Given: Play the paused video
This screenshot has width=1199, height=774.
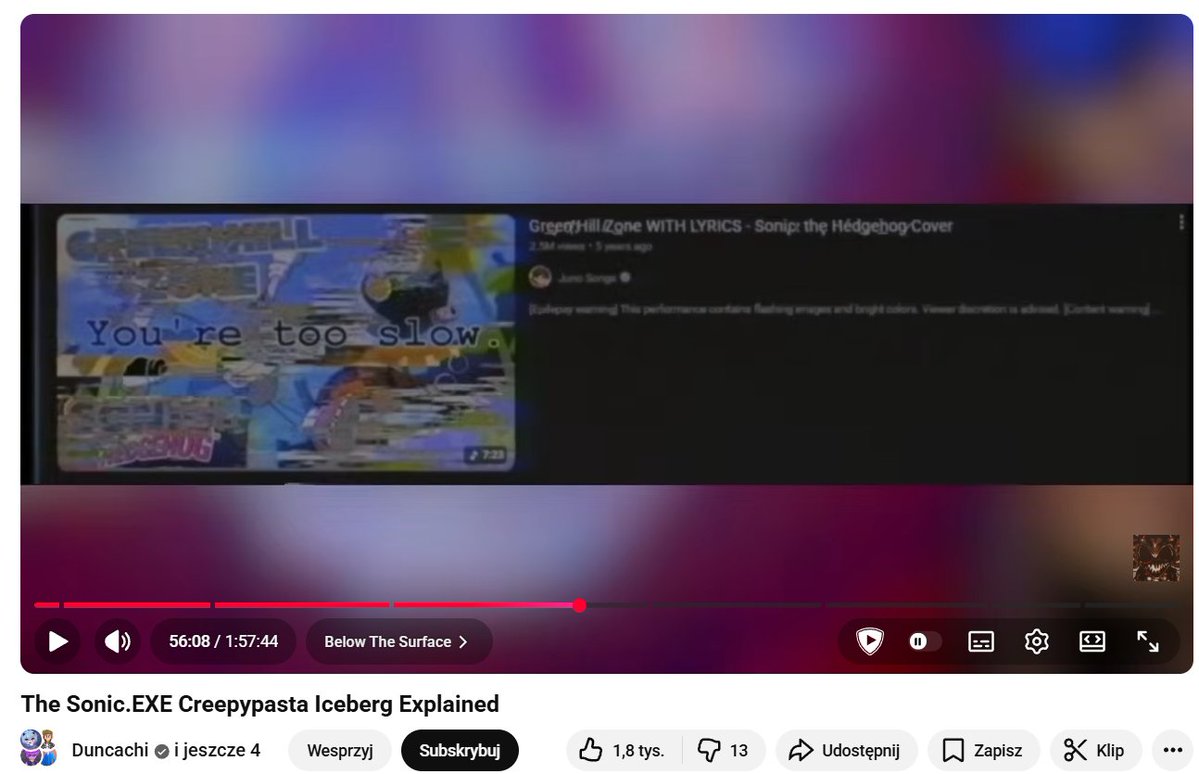Looking at the screenshot, I should 58,641.
